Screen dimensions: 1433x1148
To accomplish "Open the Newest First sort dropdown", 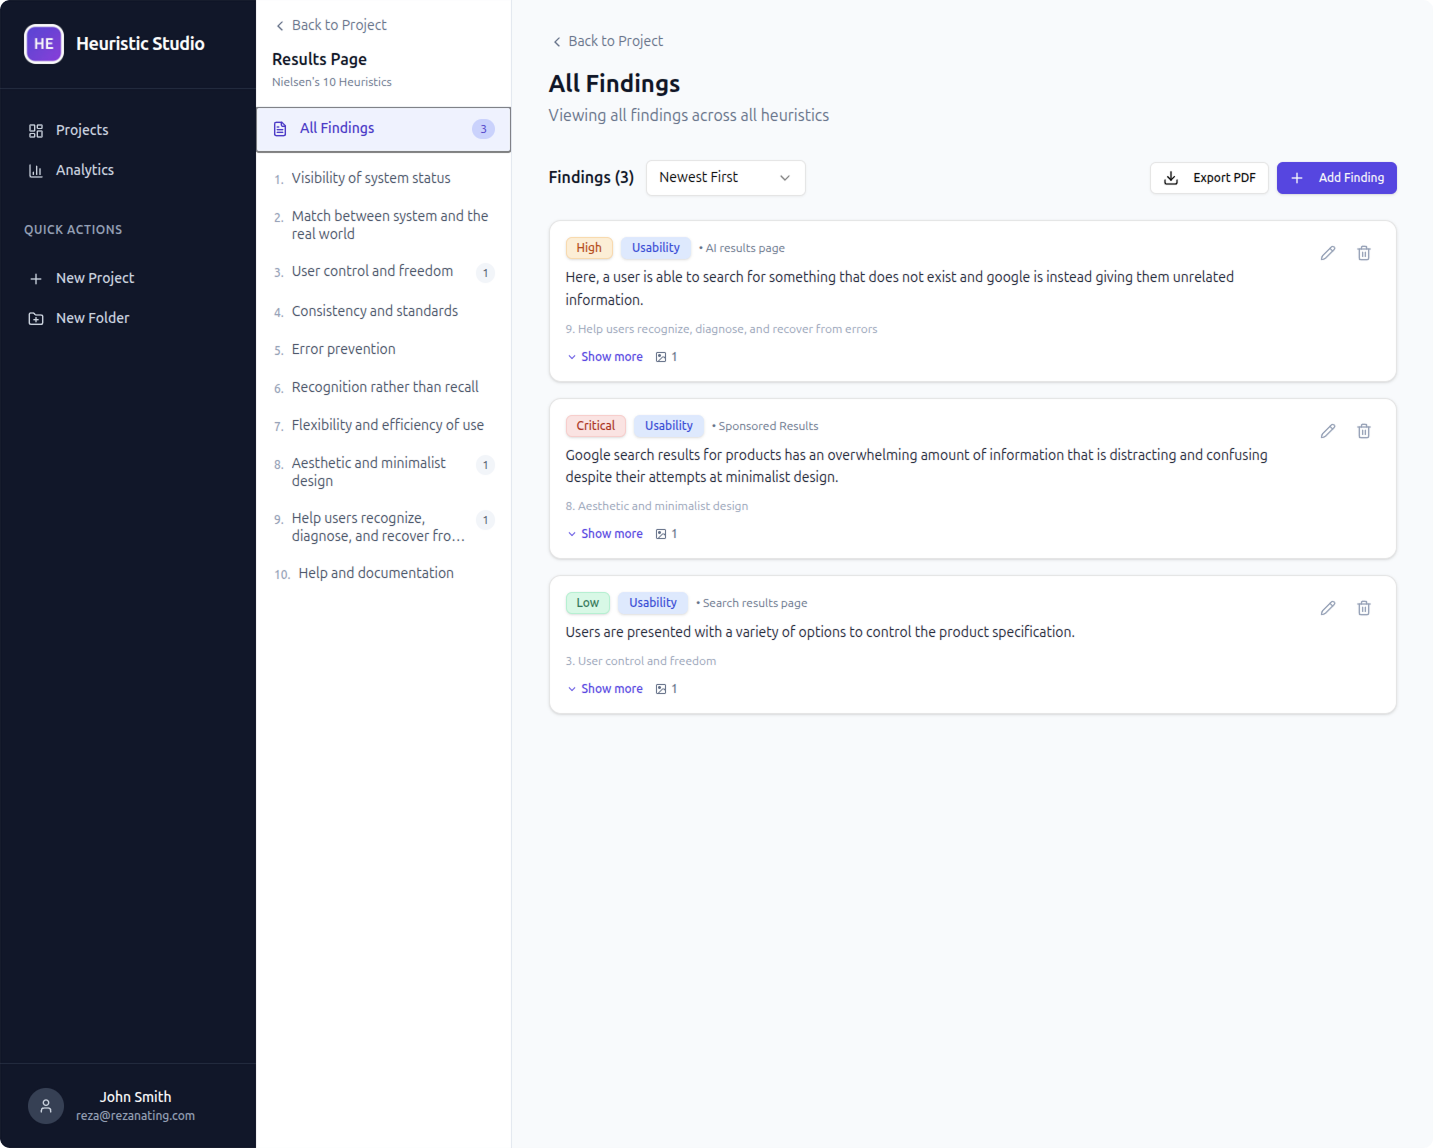I will click(725, 178).
